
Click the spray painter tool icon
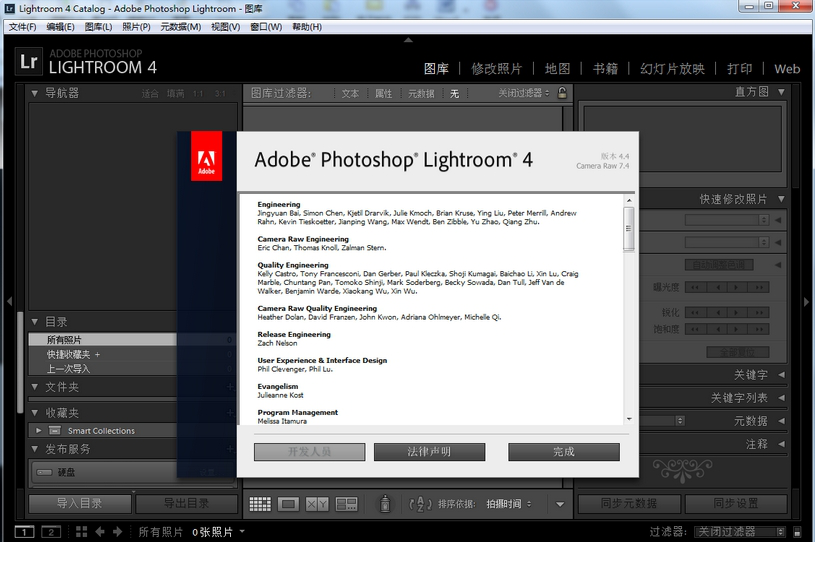click(385, 503)
